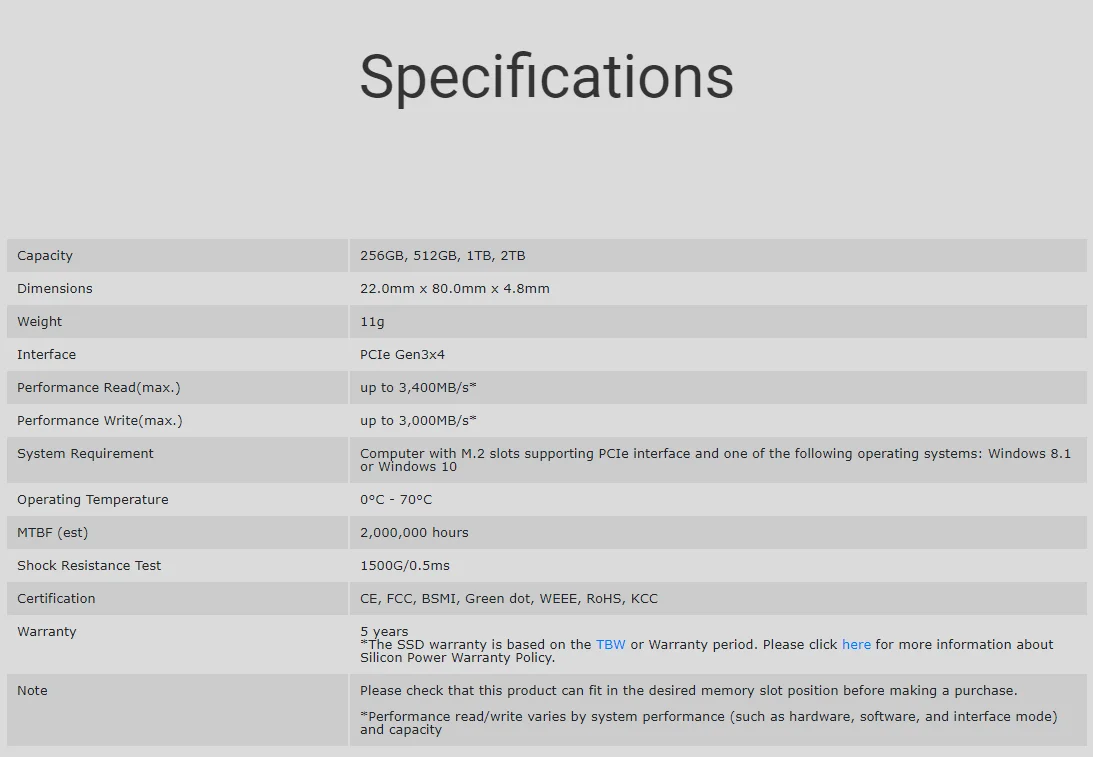Select the PCIe Gen3x4 value text
Screen dimensions: 1093x757
[402, 355]
